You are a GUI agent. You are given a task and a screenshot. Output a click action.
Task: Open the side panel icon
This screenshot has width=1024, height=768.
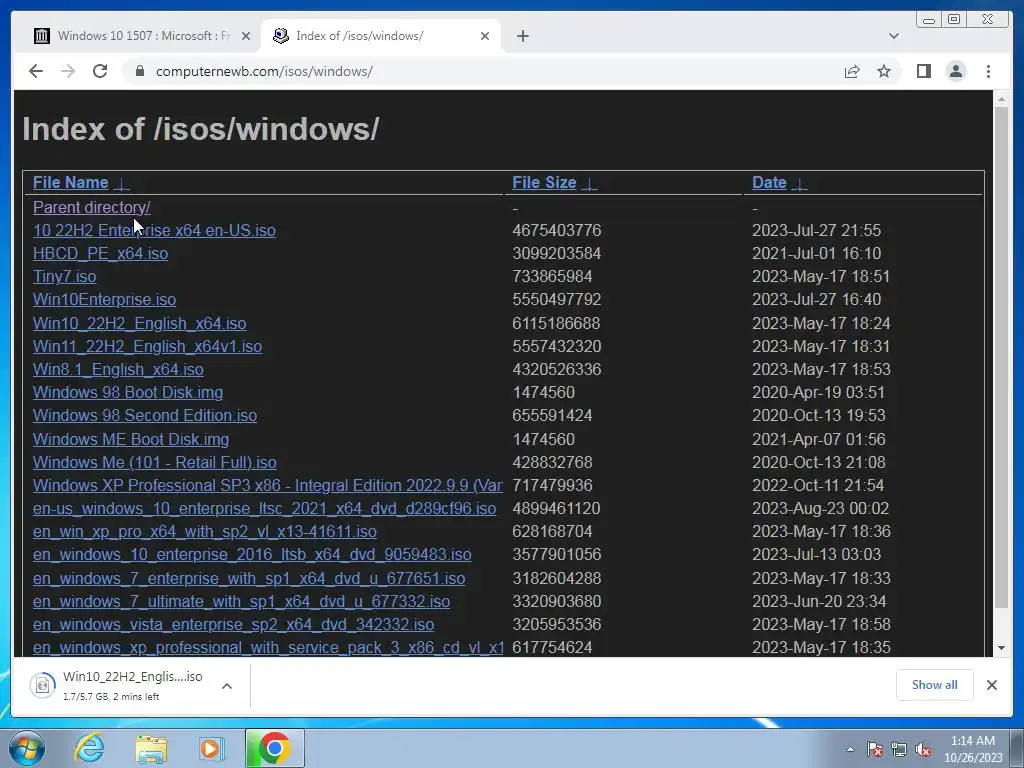(x=923, y=71)
